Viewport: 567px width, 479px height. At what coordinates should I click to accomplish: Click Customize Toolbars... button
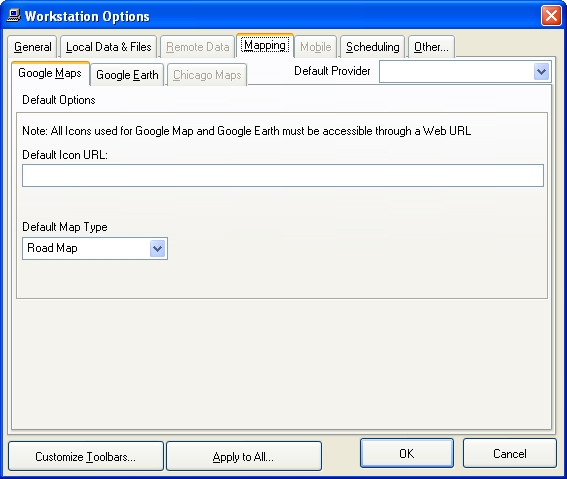pos(86,456)
